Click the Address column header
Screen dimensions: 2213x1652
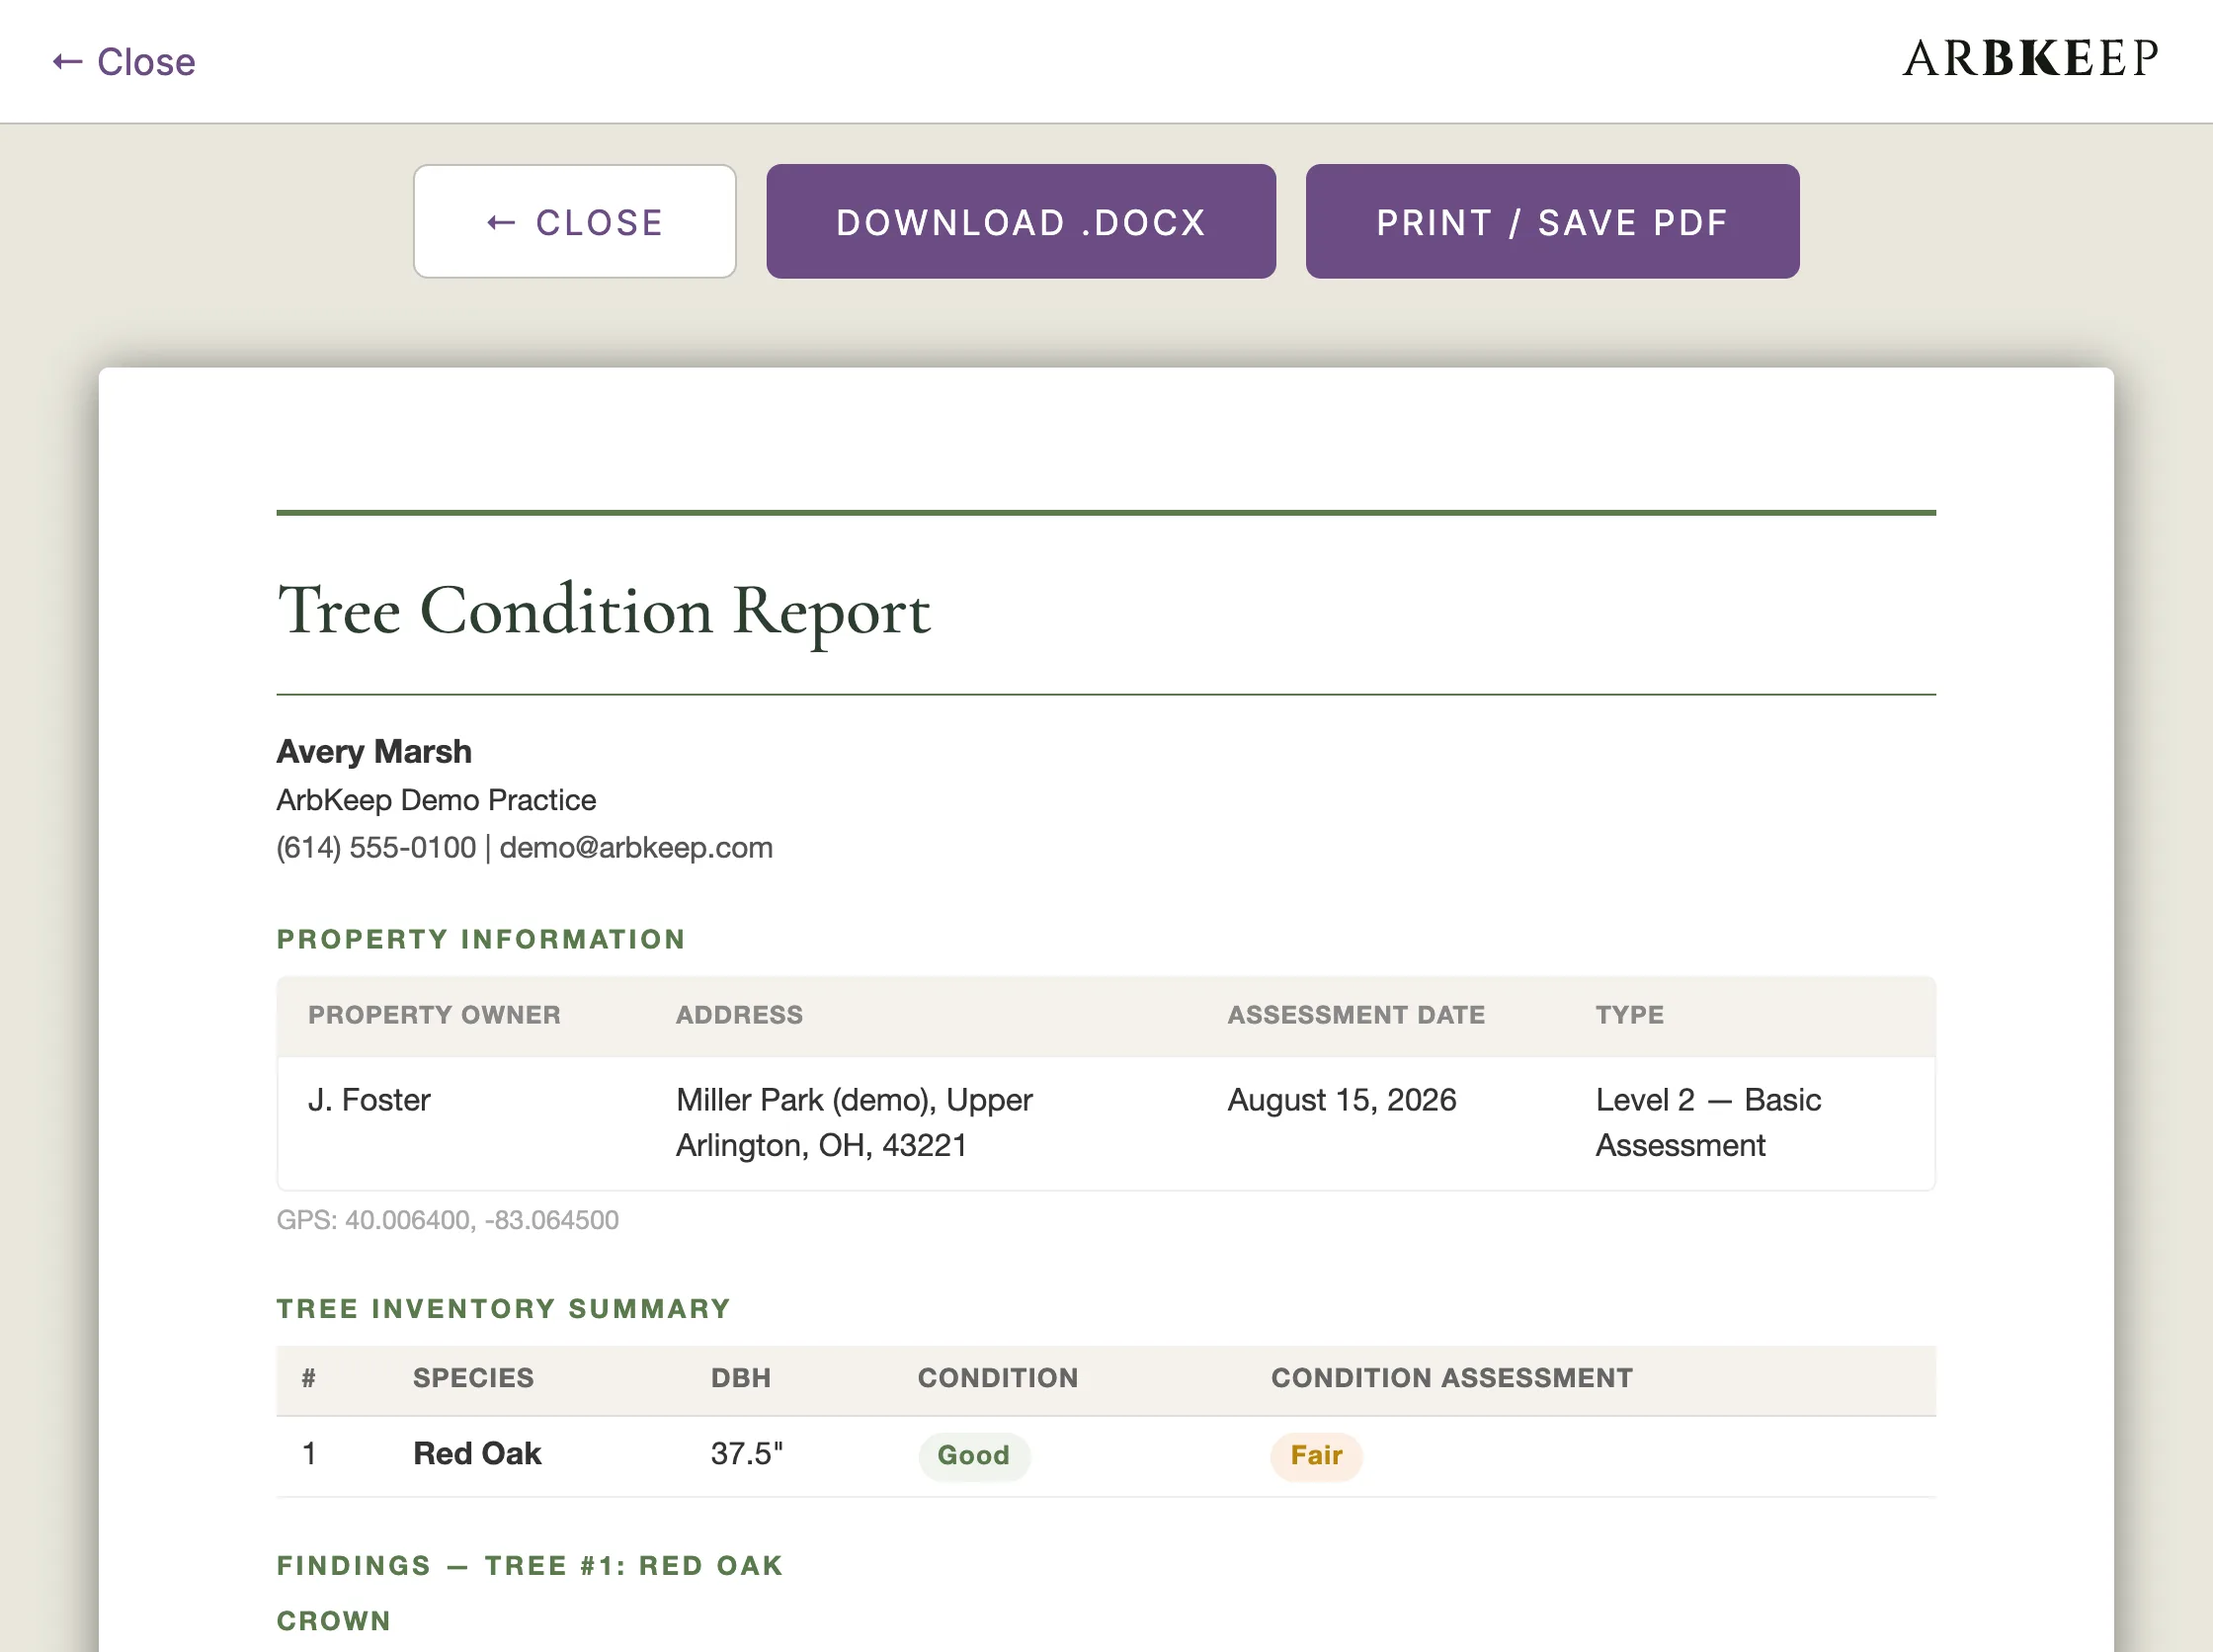tap(739, 1015)
